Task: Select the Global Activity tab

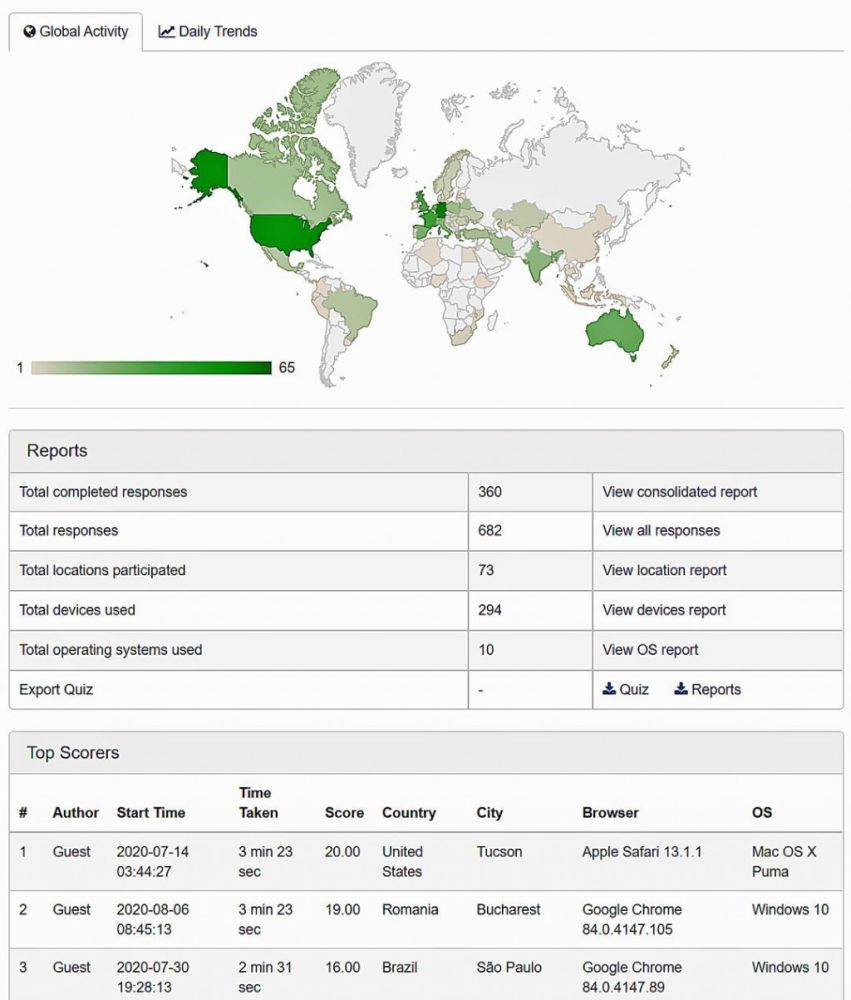Action: click(76, 31)
